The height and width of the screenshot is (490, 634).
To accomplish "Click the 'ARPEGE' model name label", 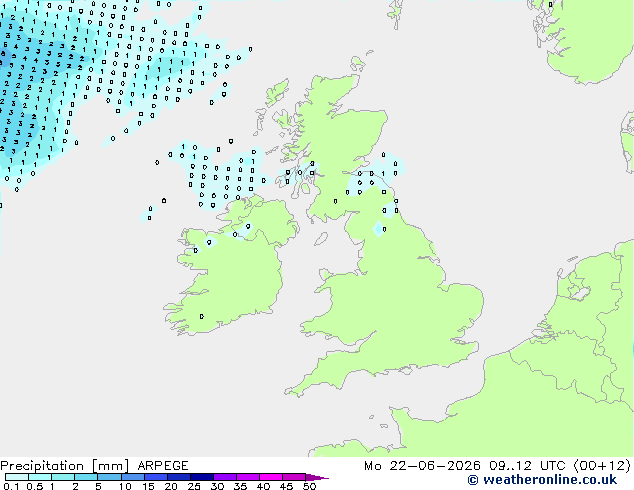I will click(x=163, y=466).
